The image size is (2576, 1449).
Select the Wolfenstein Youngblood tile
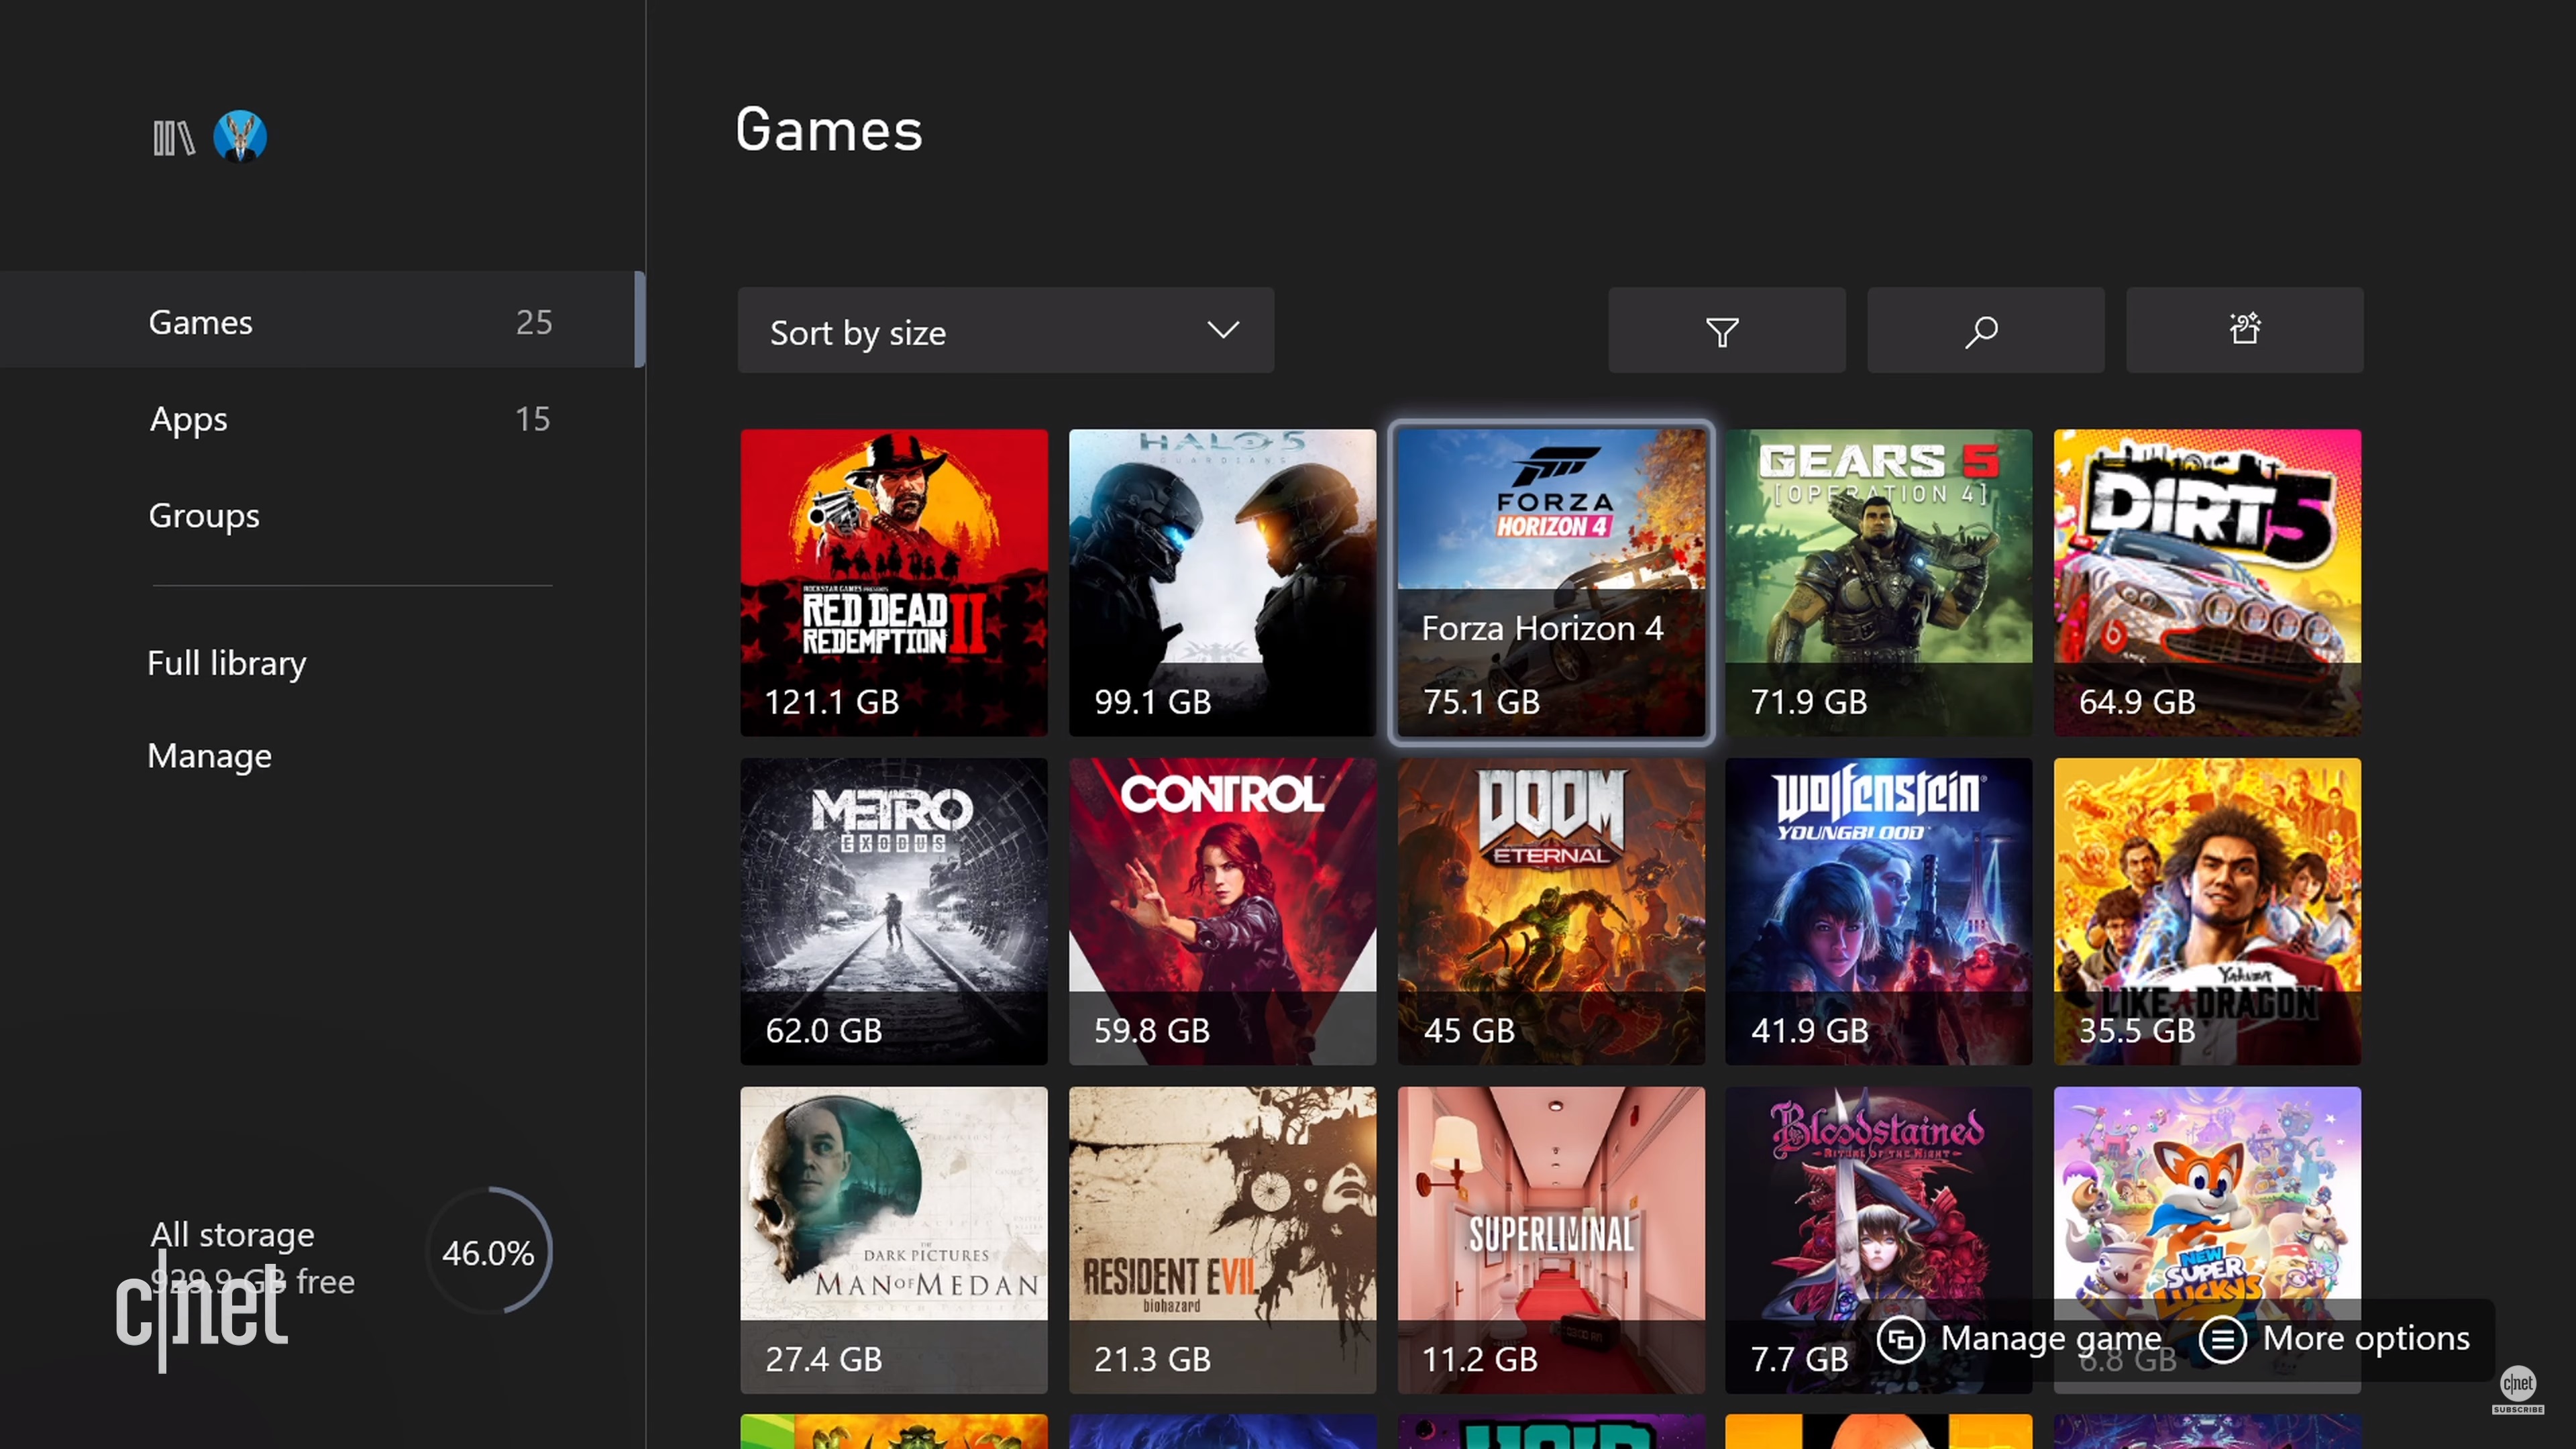(1879, 911)
